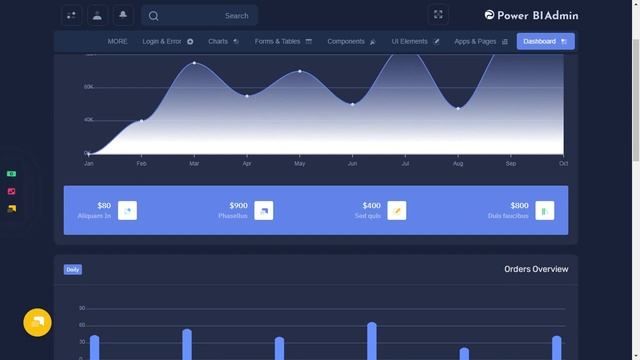Open the yellow chat bubble button
The height and width of the screenshot is (360, 640).
[37, 322]
